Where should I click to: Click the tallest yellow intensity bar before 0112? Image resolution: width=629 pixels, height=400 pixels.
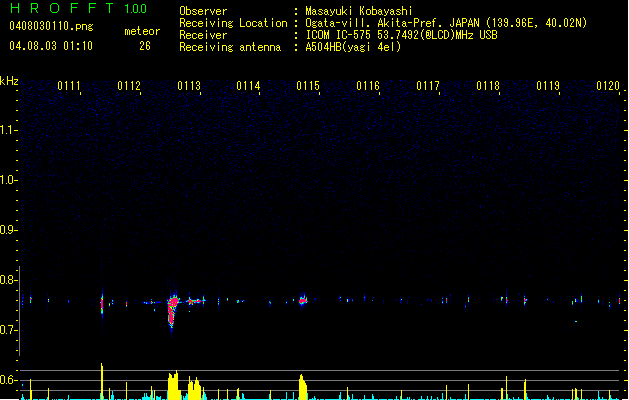coord(102,381)
